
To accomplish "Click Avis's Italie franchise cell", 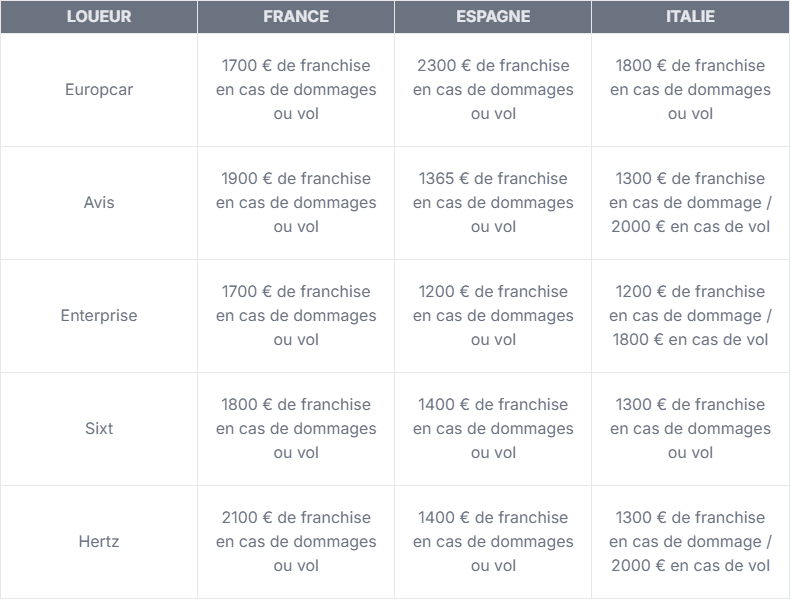I will 690,203.
